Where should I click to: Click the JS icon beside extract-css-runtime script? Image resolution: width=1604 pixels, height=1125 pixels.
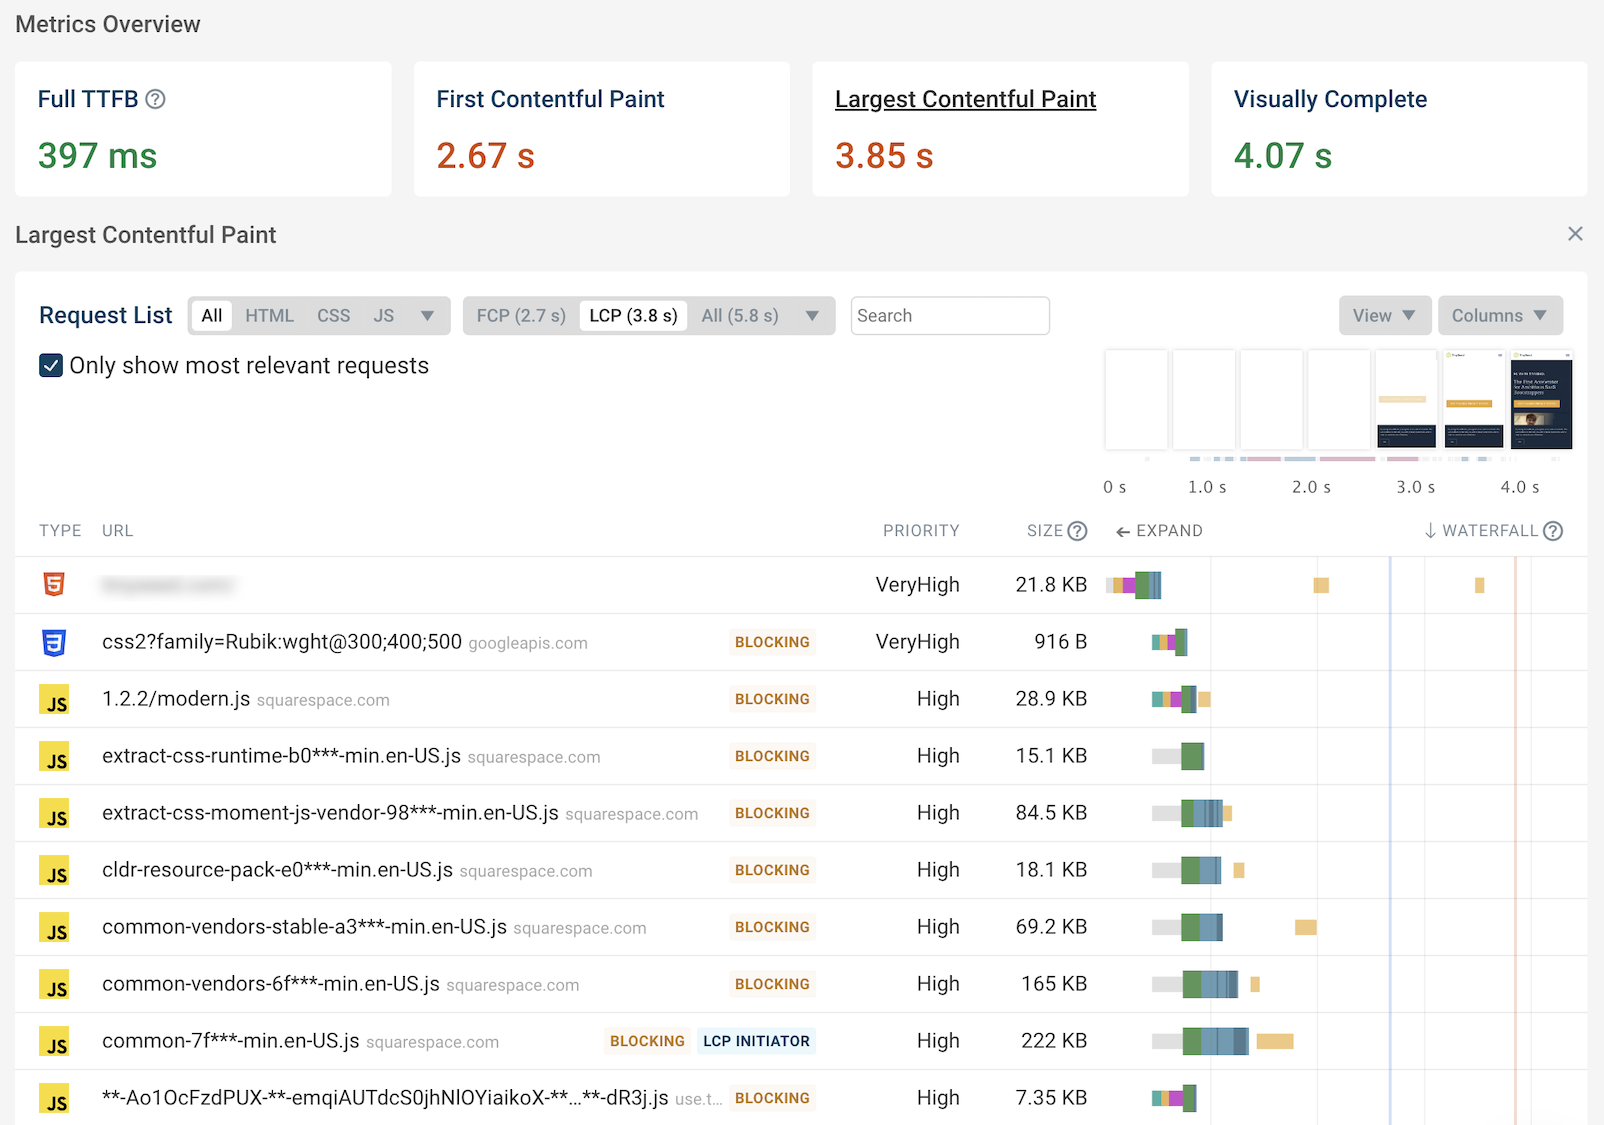click(55, 756)
